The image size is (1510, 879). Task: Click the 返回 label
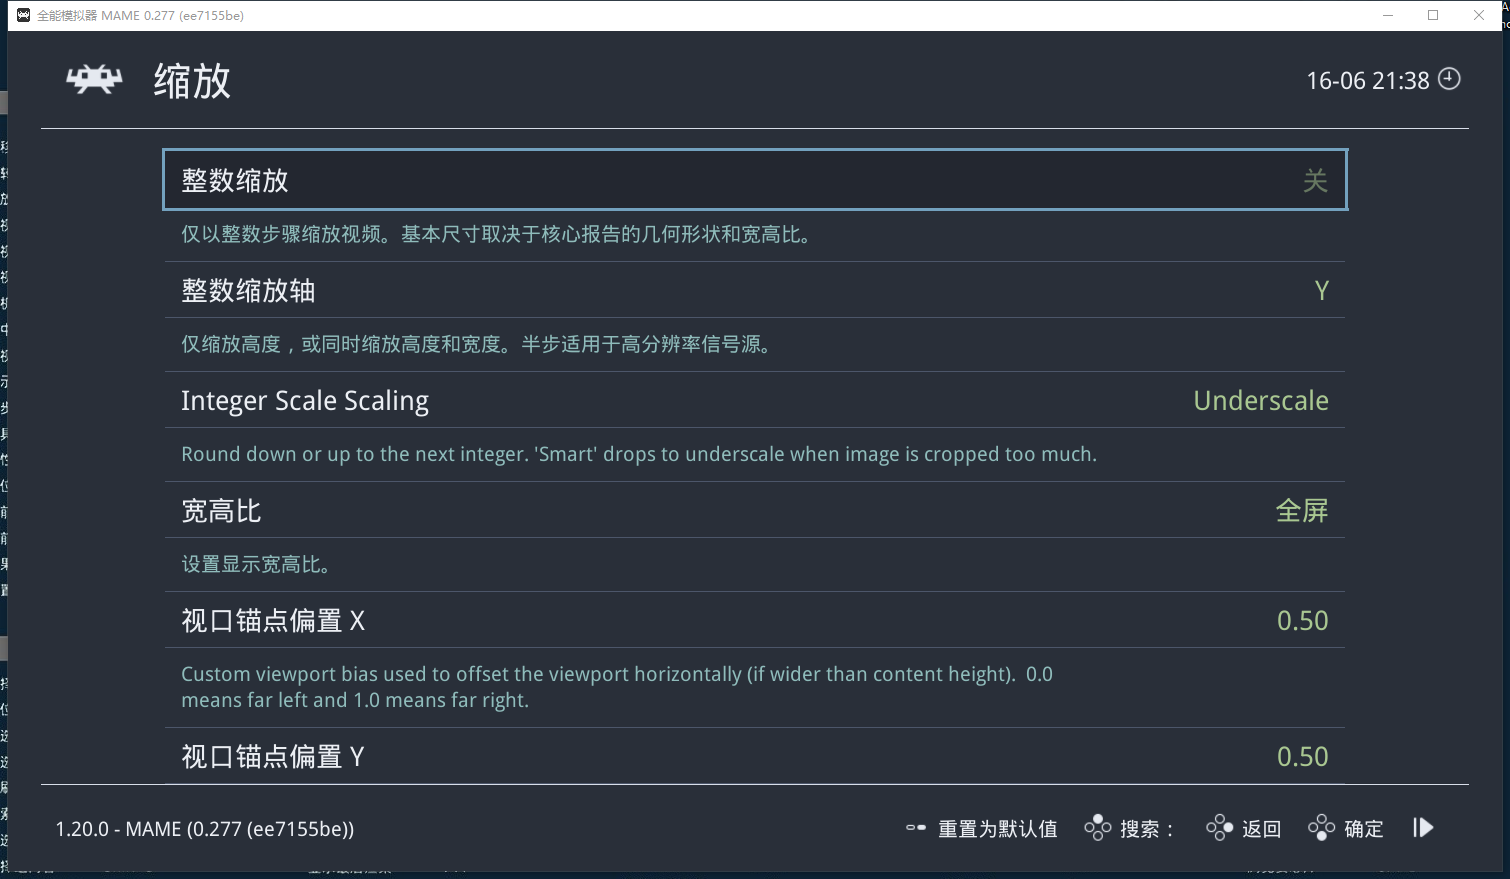coord(1262,829)
